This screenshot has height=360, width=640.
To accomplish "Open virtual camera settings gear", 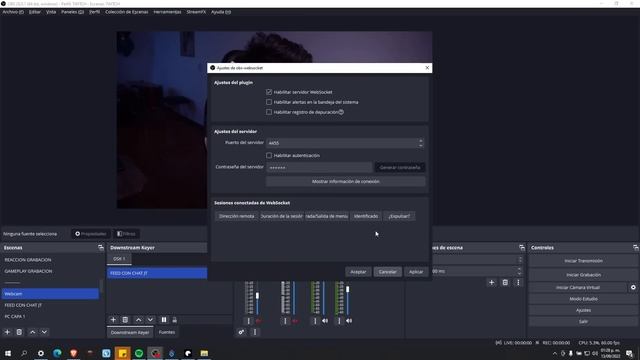I will (633, 287).
